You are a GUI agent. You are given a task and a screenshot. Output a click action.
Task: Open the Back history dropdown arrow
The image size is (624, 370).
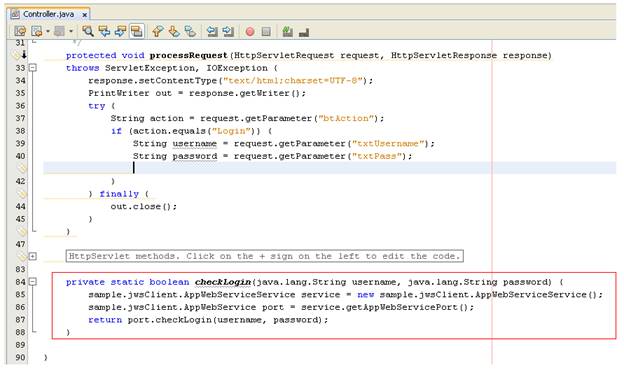pos(48,31)
